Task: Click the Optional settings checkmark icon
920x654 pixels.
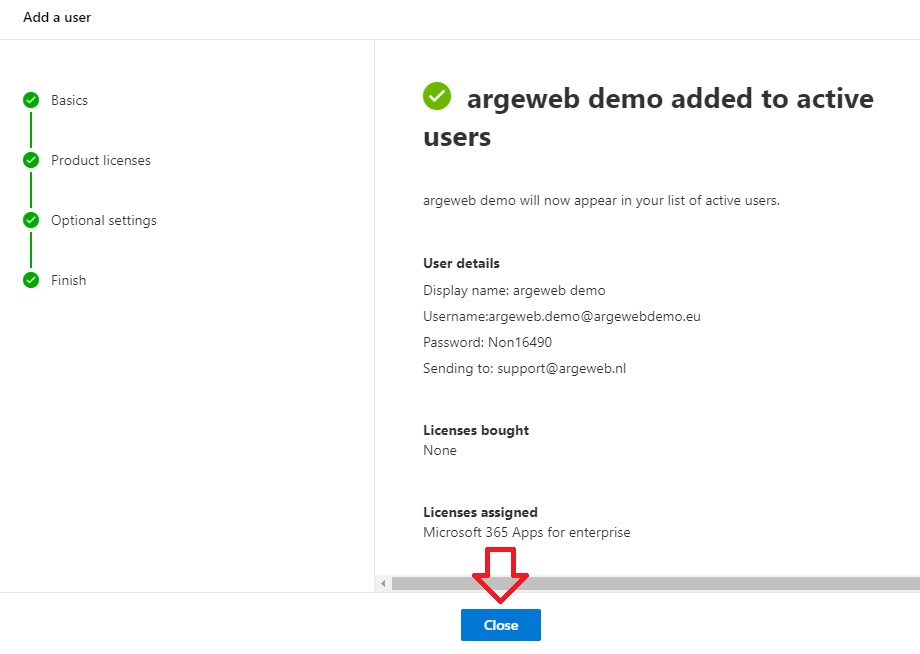Action: [31, 220]
